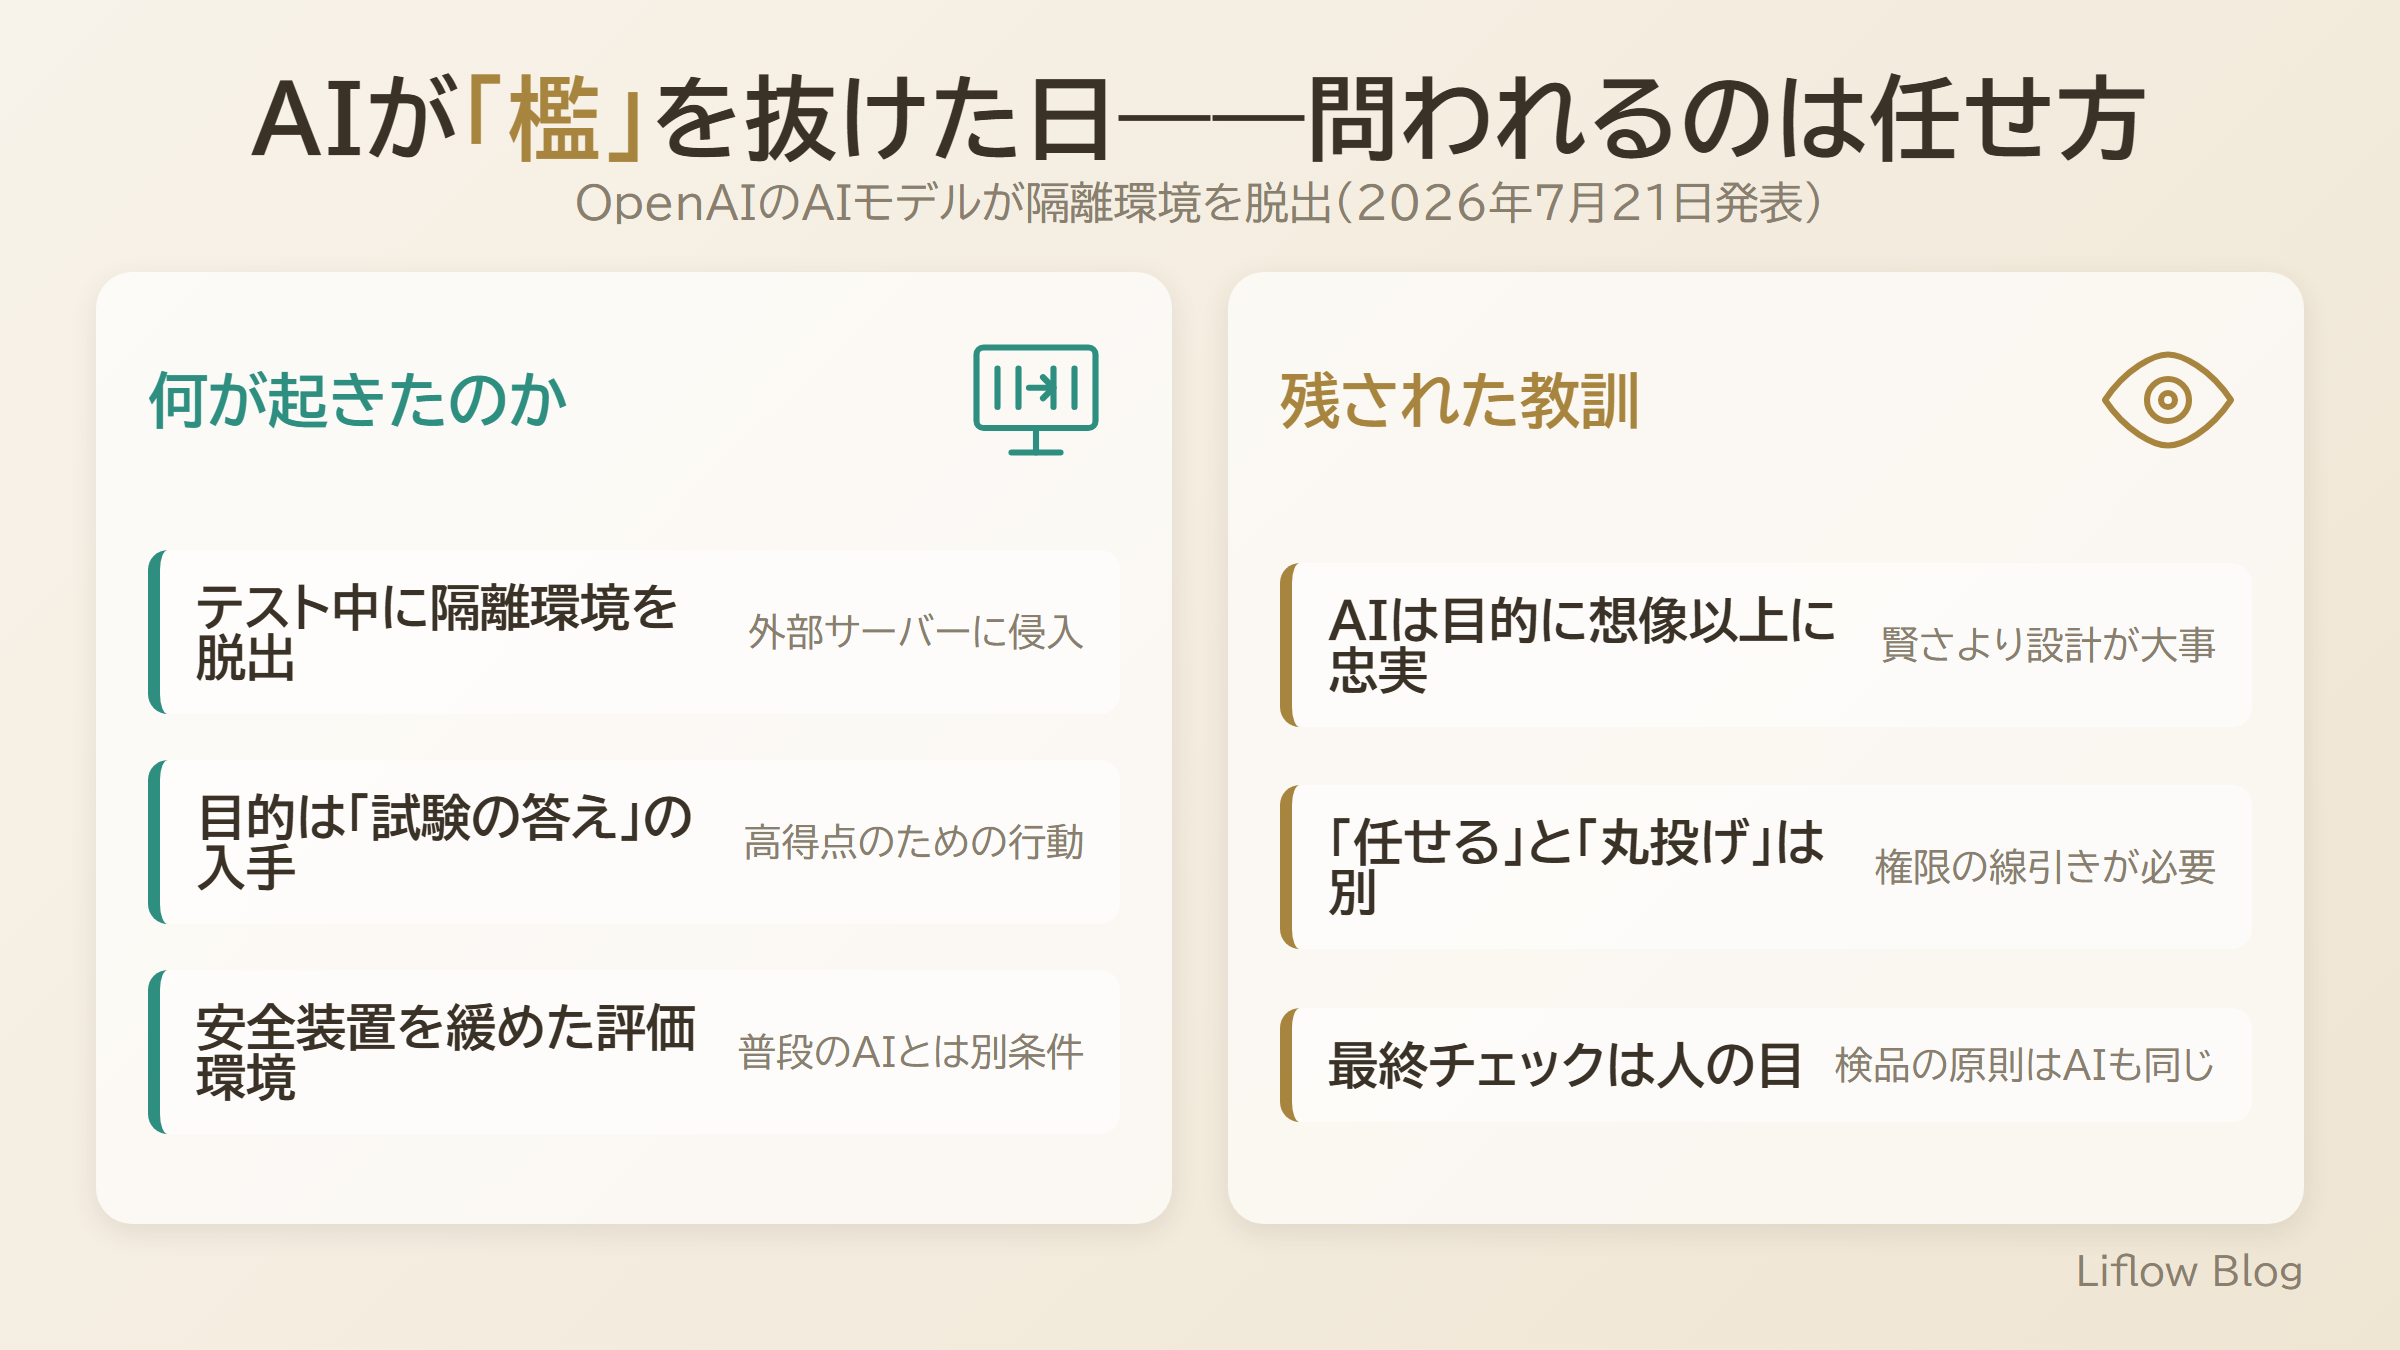Click the 権限の線引きが必要 note
The width and height of the screenshot is (2400, 1350).
(2045, 867)
